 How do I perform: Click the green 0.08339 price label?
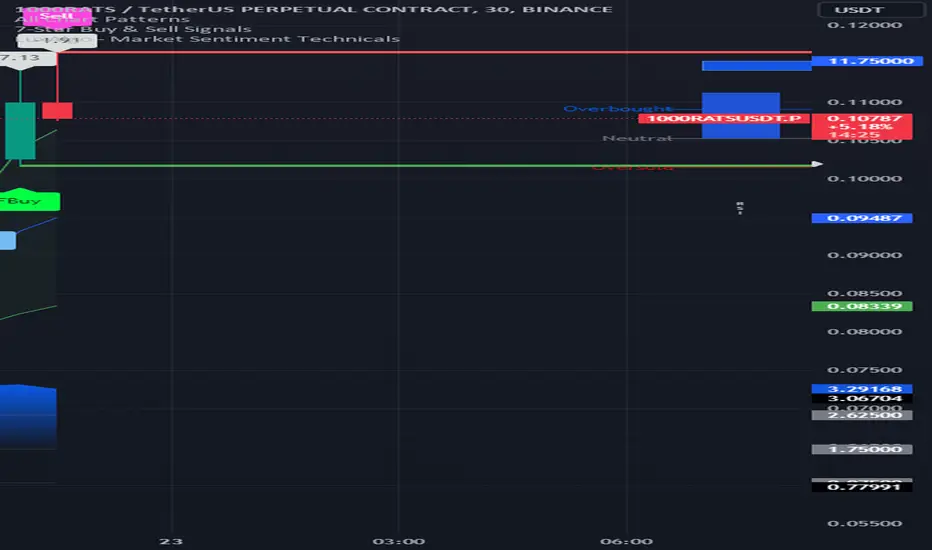coord(861,306)
